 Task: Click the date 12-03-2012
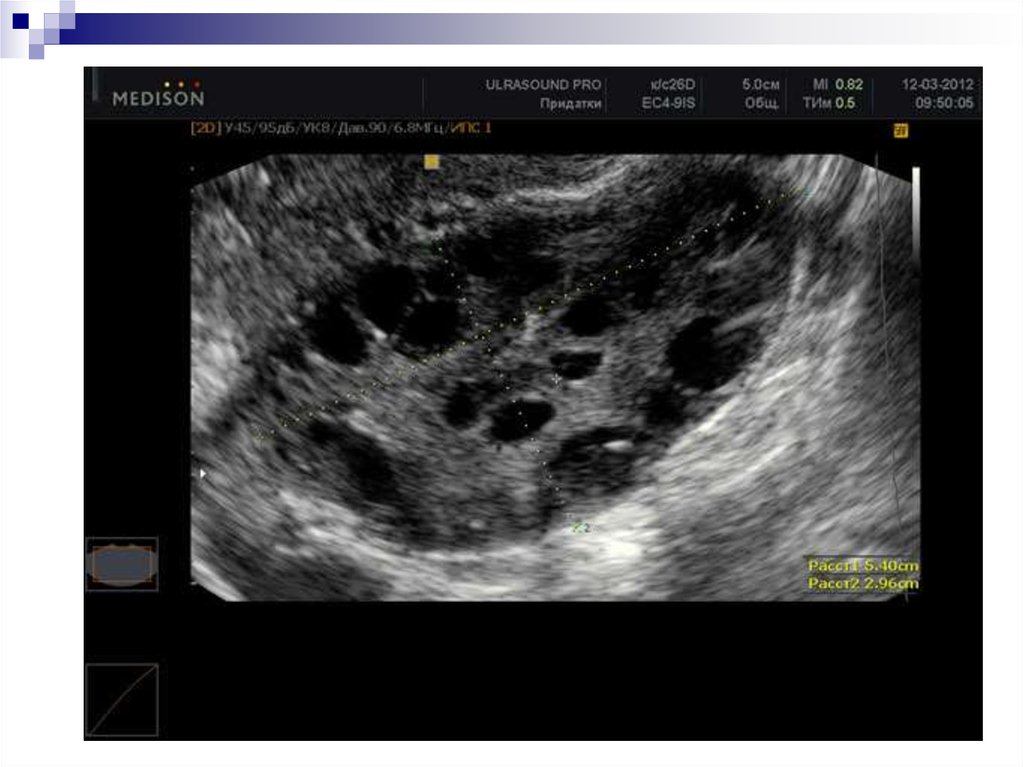click(x=936, y=85)
